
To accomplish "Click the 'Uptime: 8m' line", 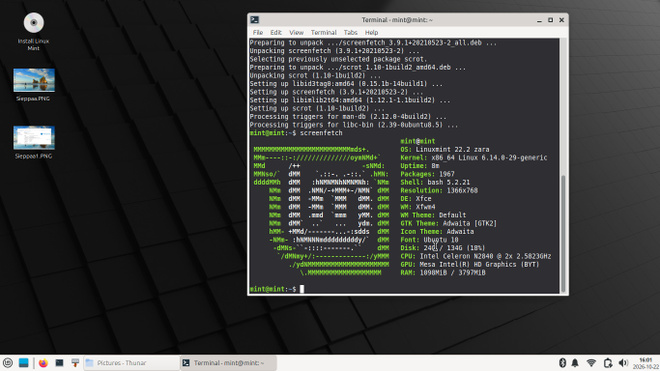I will click(420, 166).
